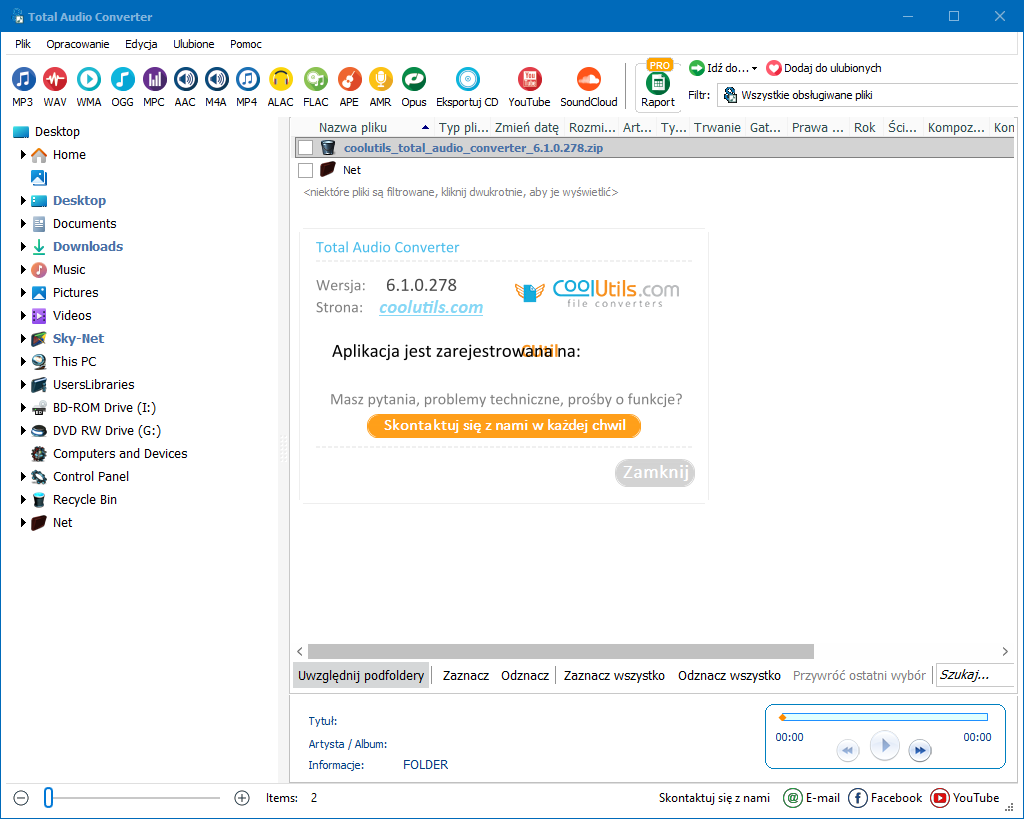
Task: Click the Zamknij button
Action: tap(655, 472)
